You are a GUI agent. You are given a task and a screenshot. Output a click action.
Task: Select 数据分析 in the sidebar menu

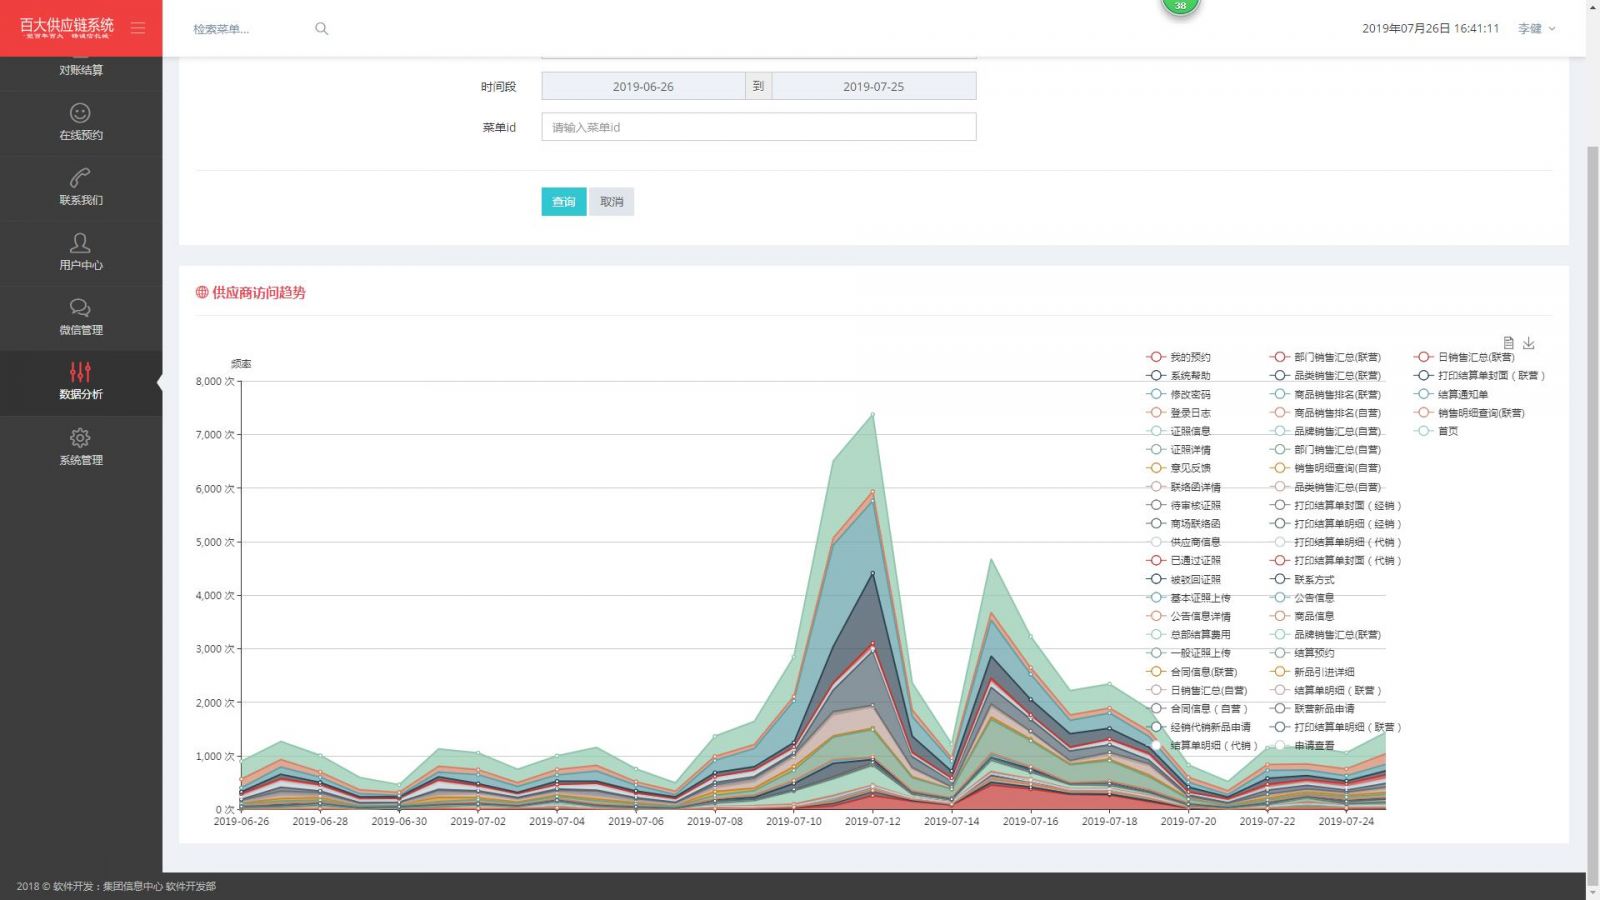click(80, 382)
